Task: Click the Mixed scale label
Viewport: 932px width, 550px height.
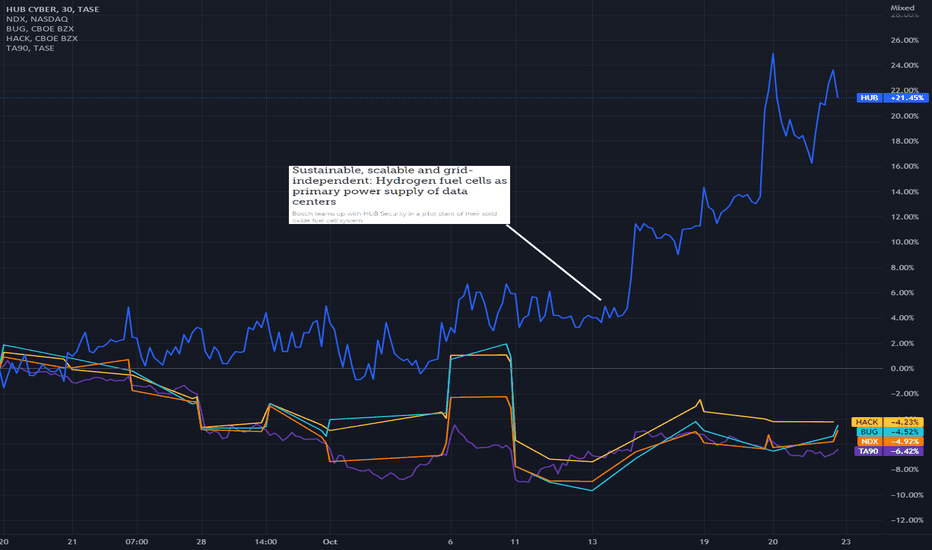Action: 902,8
